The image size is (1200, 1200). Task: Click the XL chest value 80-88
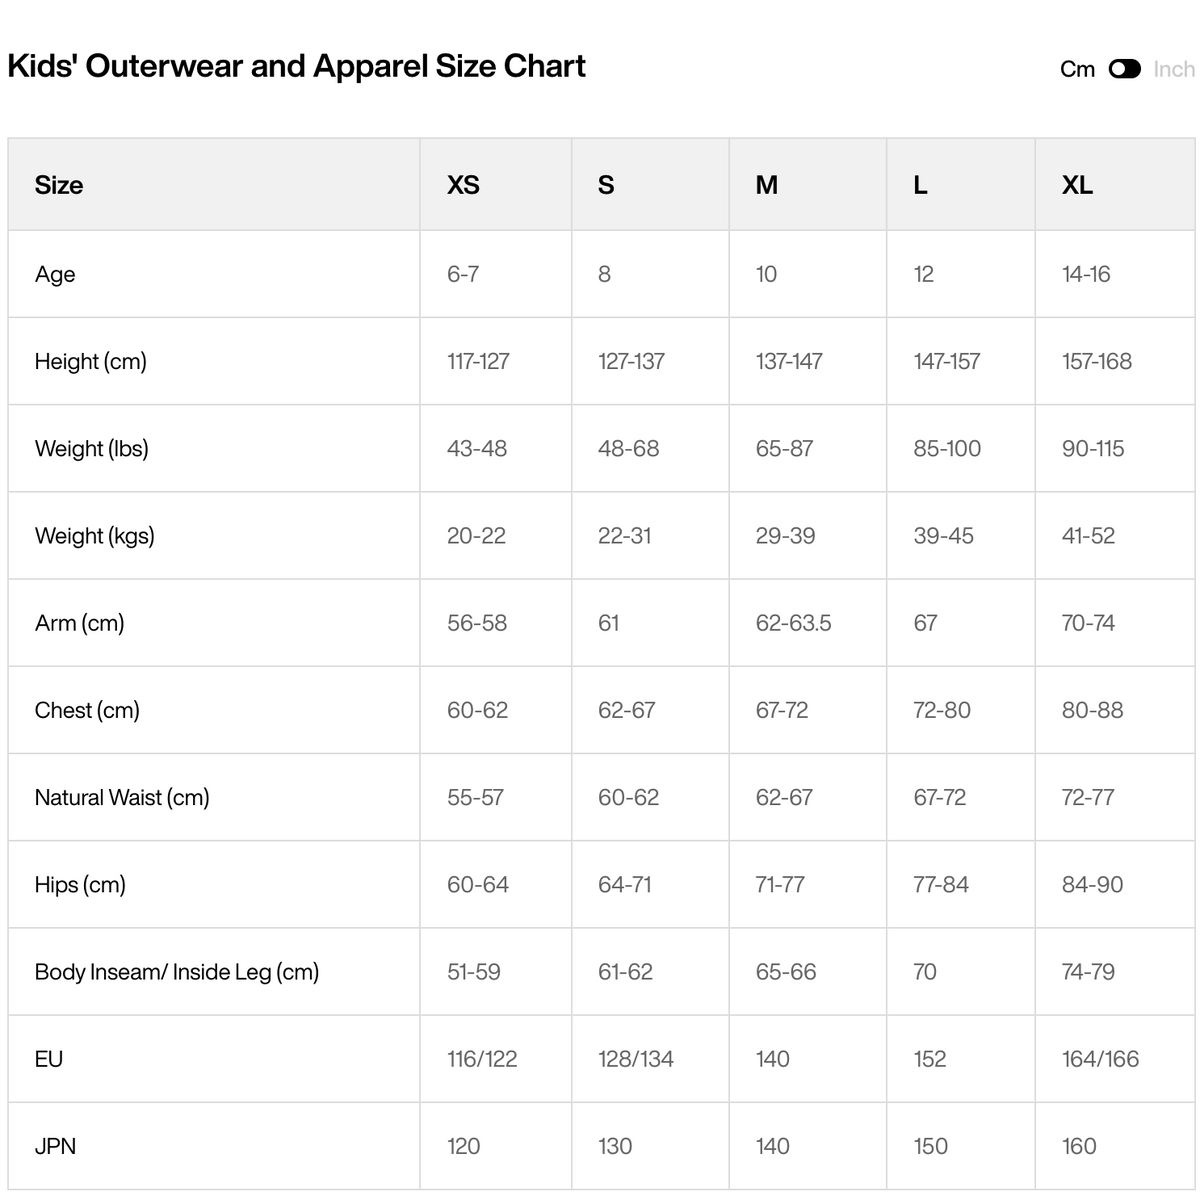point(1092,710)
